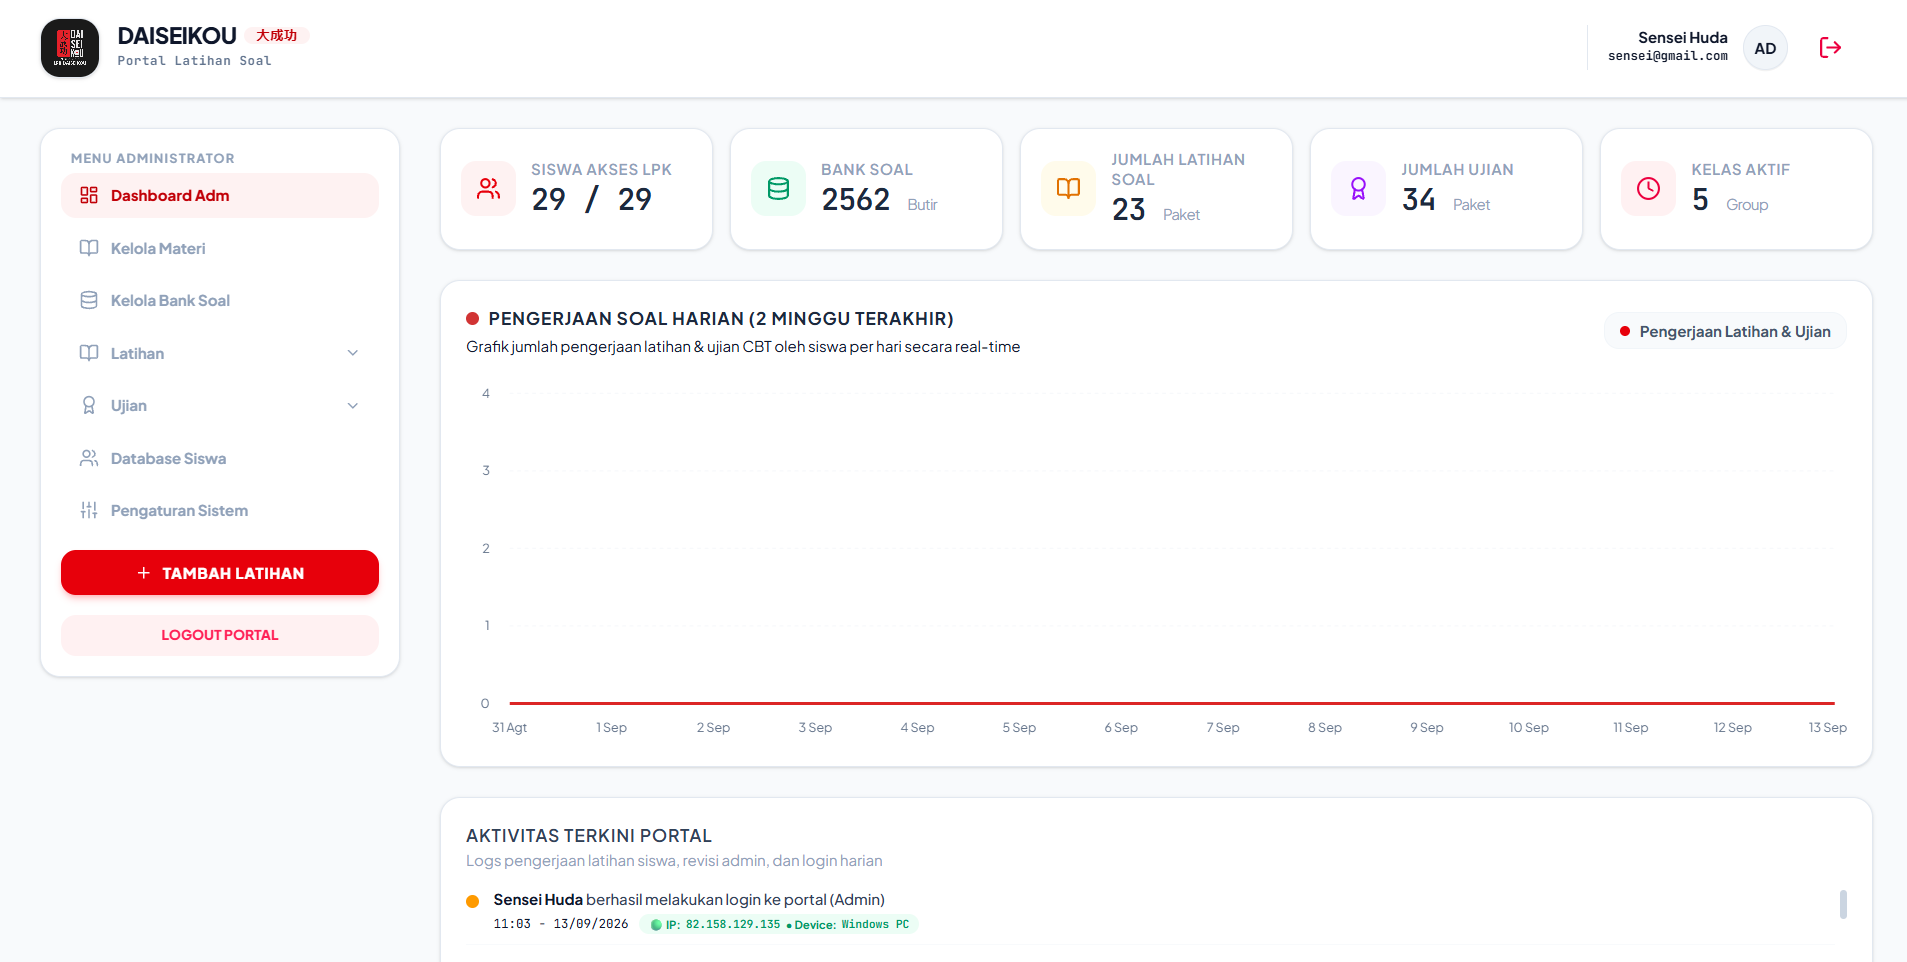The image size is (1907, 962).
Task: Click the 23 Jumlah Latihan Soal value
Action: coord(1129,209)
